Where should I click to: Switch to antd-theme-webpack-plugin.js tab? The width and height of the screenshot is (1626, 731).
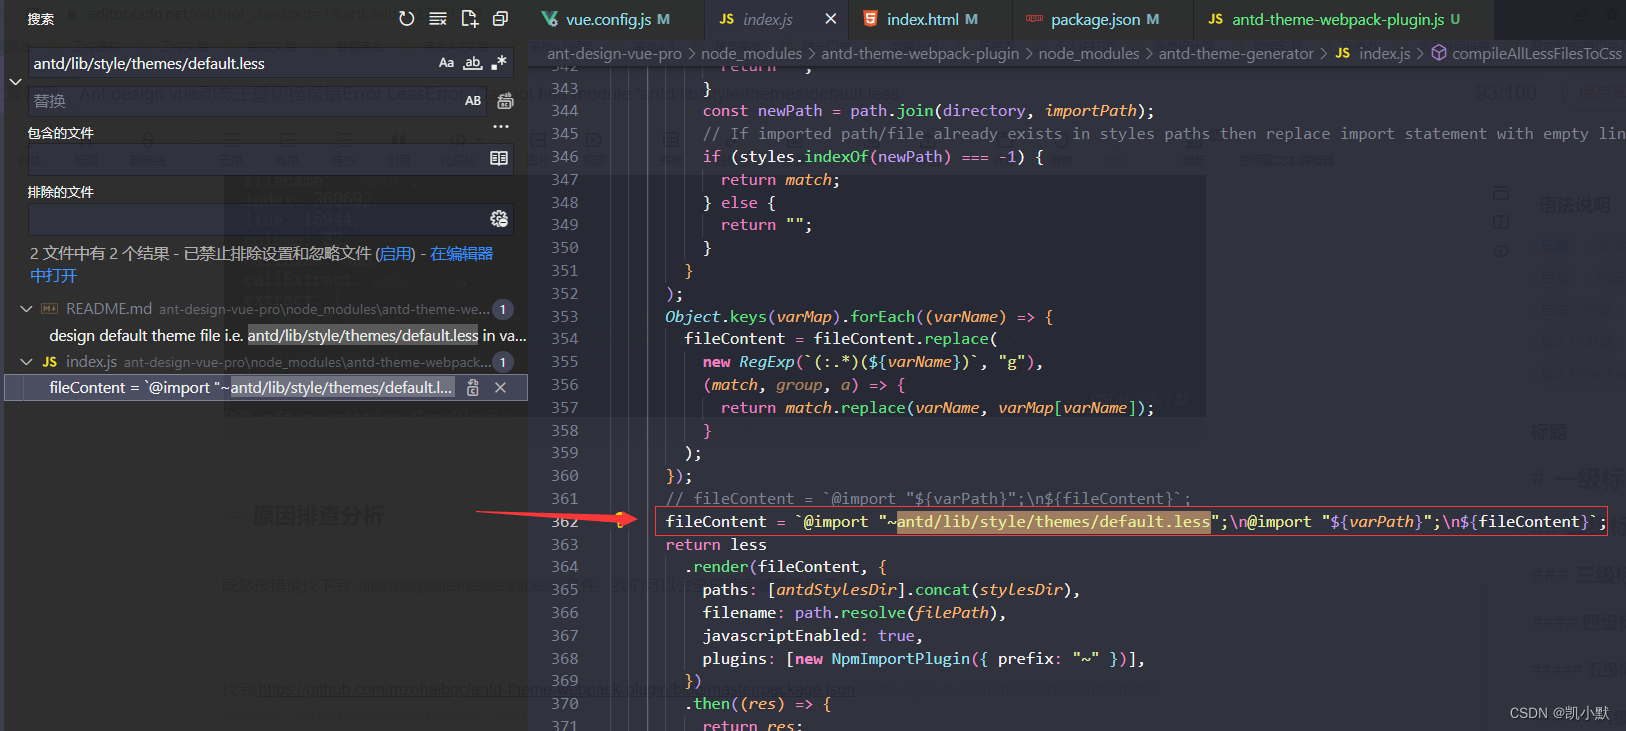pos(1344,19)
